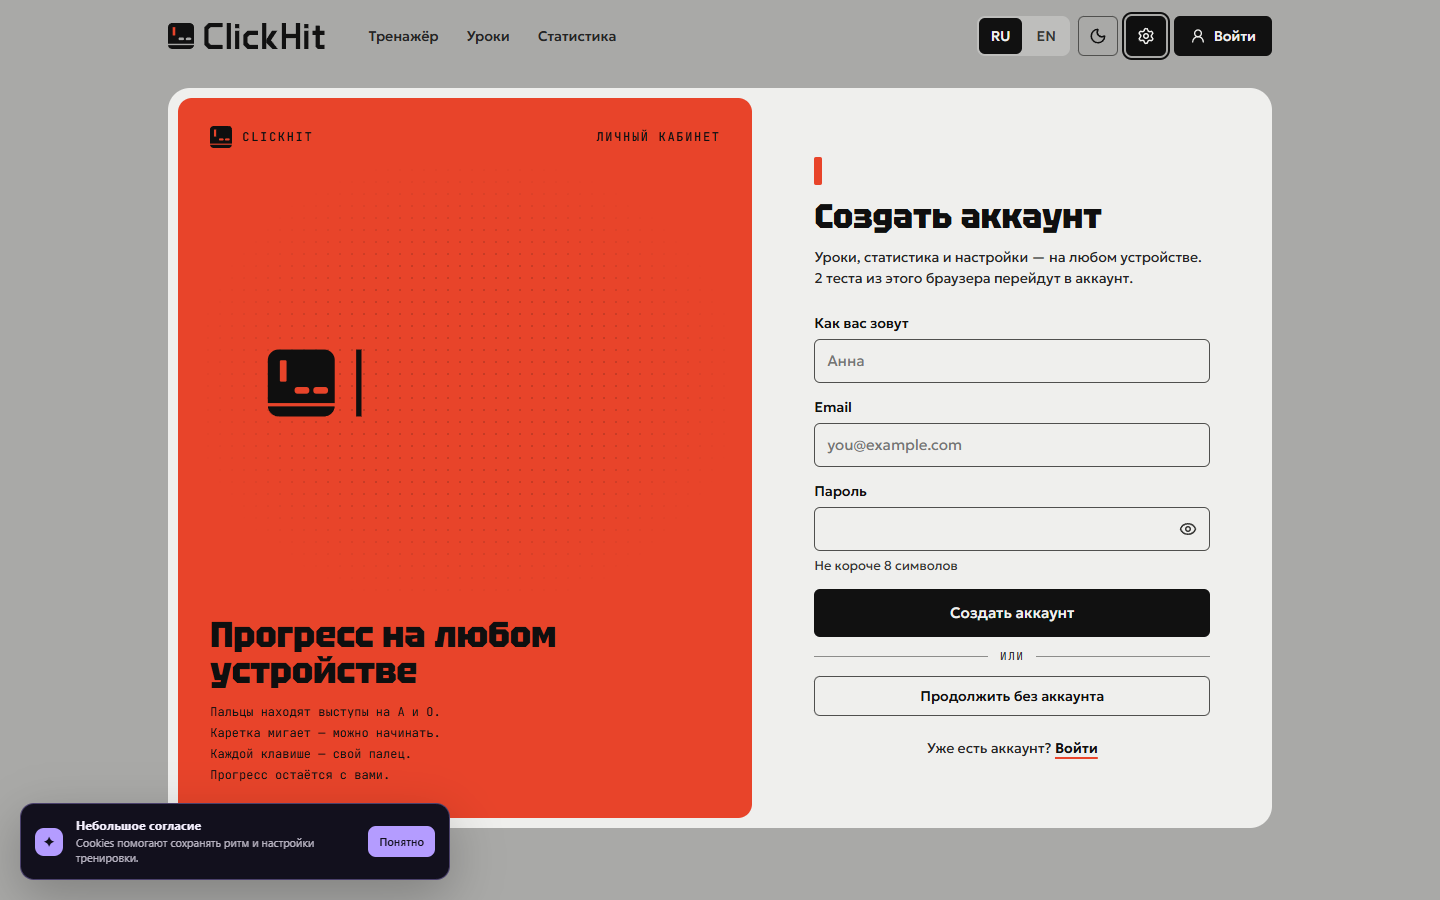This screenshot has width=1440, height=900.
Task: Click the hint Не короче 8 символов
Action: 886,566
